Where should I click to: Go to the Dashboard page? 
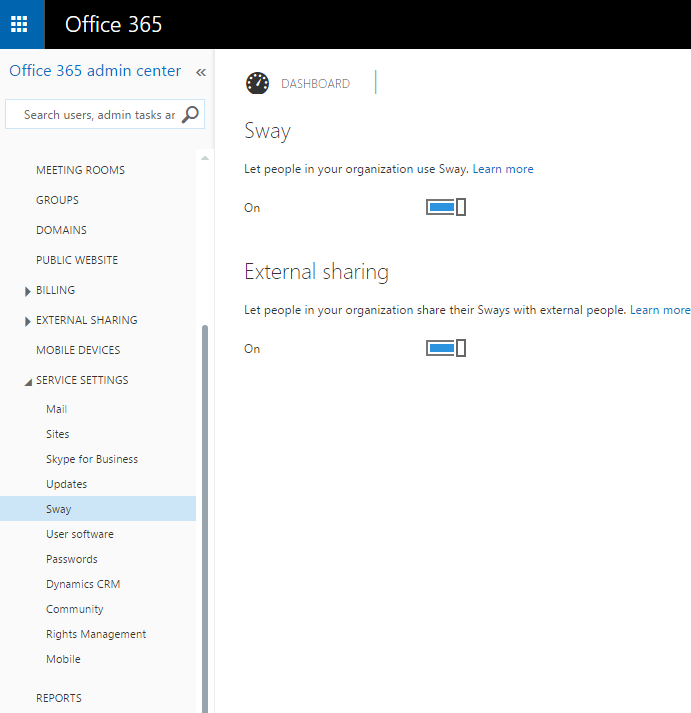pyautogui.click(x=315, y=84)
